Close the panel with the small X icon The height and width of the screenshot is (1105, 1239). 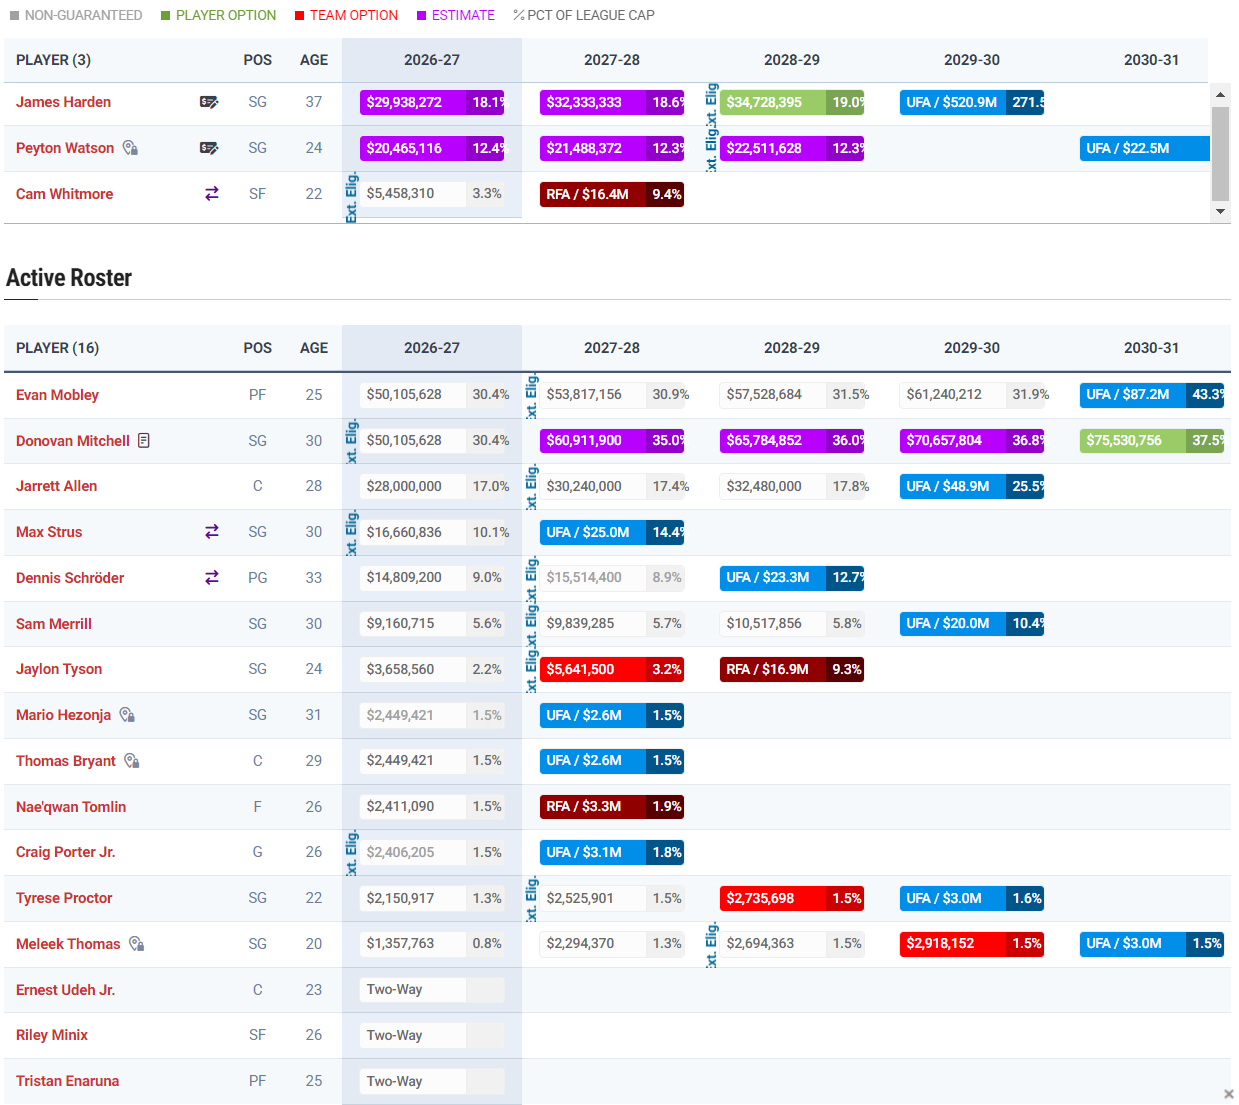pos(1229,1094)
